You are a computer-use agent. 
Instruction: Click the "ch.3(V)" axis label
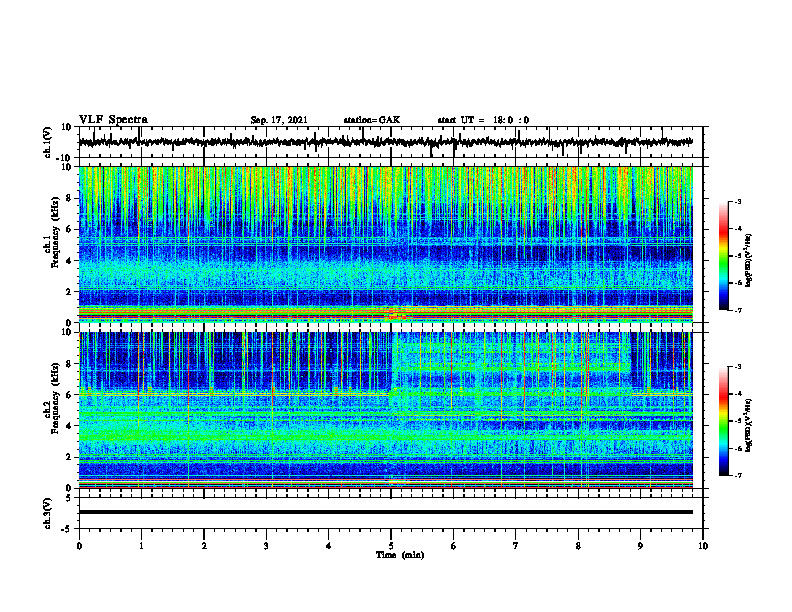click(x=48, y=514)
